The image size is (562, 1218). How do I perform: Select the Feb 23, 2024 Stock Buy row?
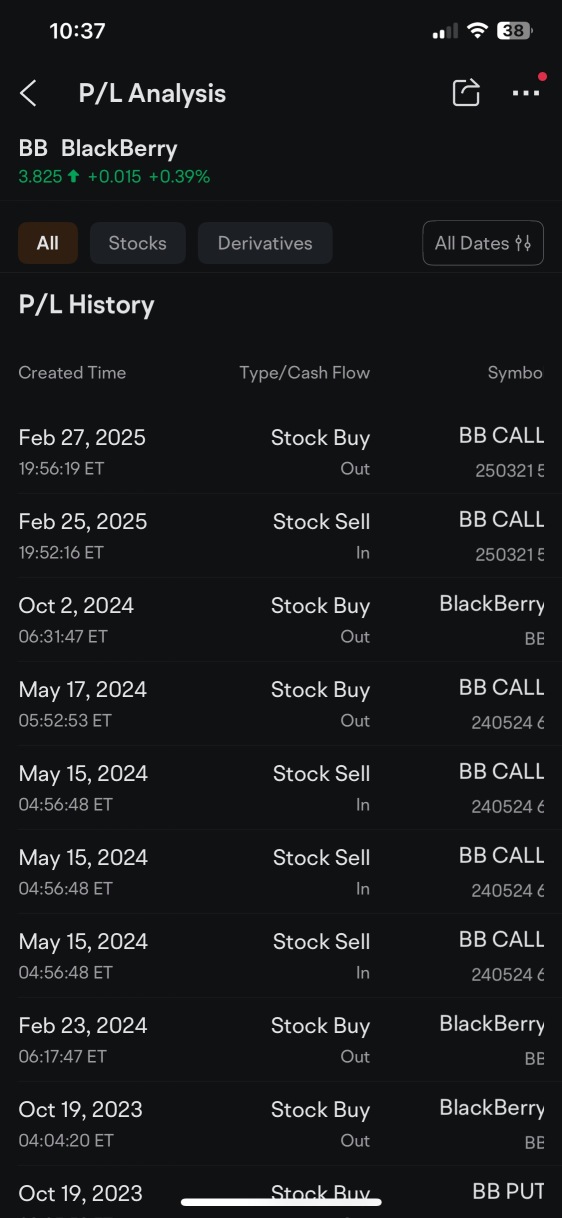tap(281, 1040)
